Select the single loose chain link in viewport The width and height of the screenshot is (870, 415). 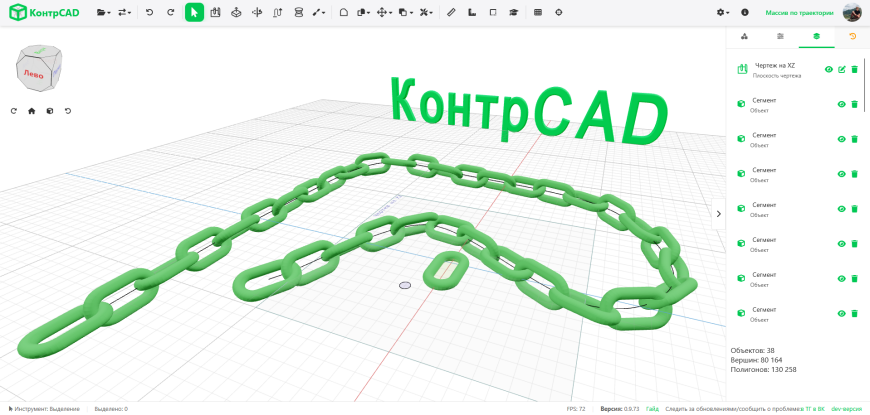click(446, 270)
